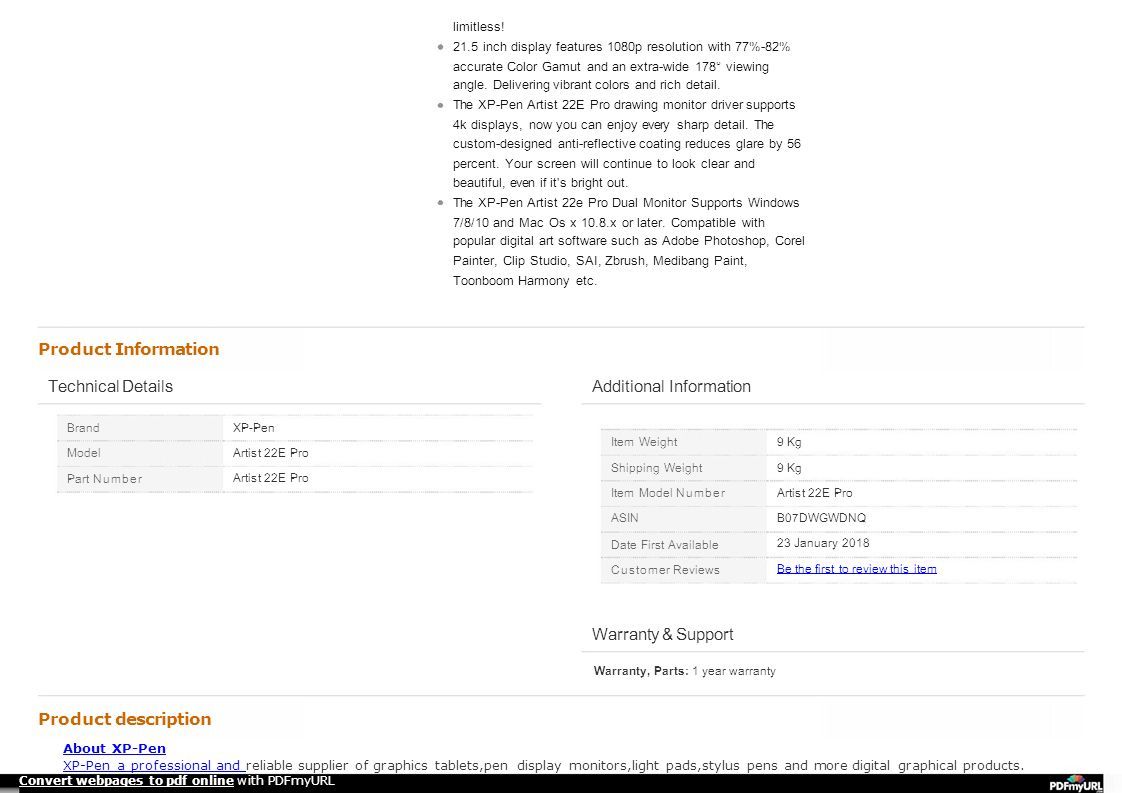Select the 'Item Model Number' label
Image resolution: width=1122 pixels, height=793 pixels.
point(668,493)
